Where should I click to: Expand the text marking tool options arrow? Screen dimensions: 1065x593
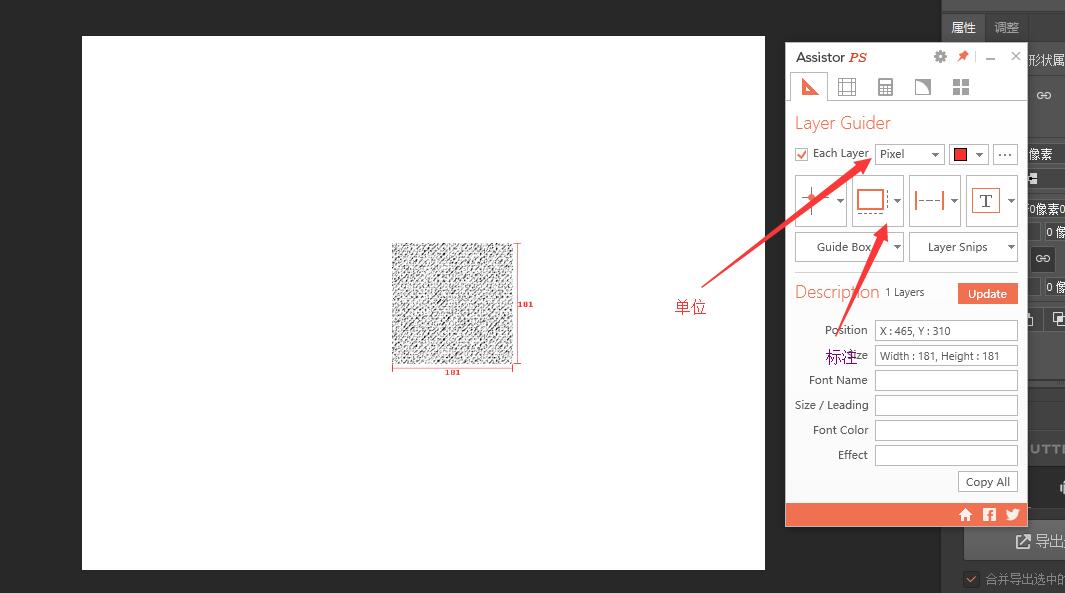tap(1011, 201)
